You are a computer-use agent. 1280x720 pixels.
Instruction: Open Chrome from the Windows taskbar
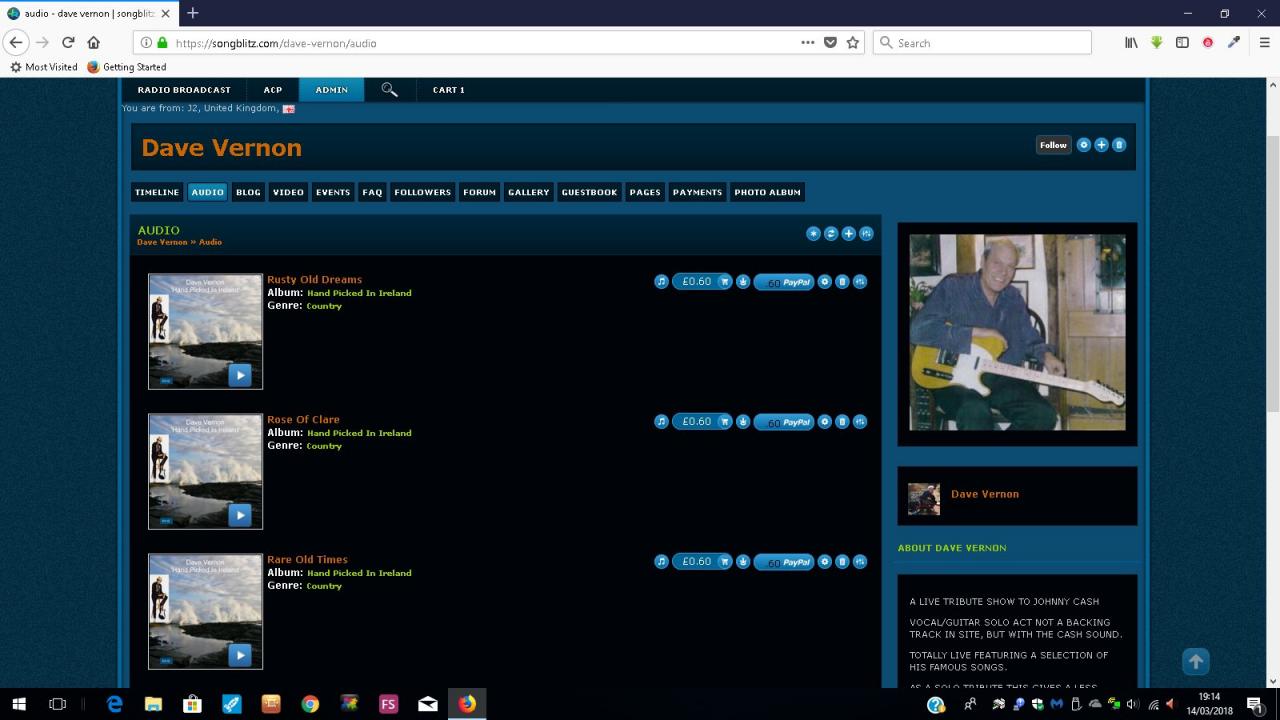(310, 704)
